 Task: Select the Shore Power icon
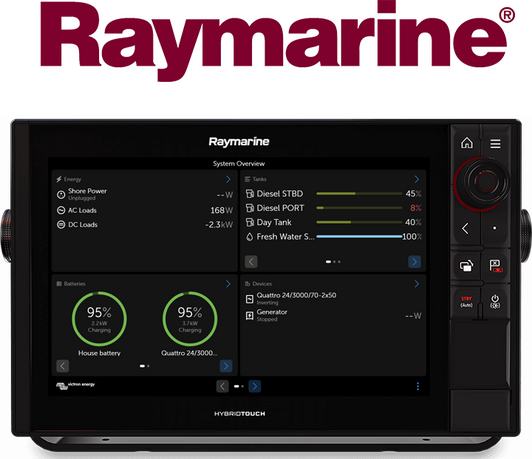pyautogui.click(x=61, y=194)
